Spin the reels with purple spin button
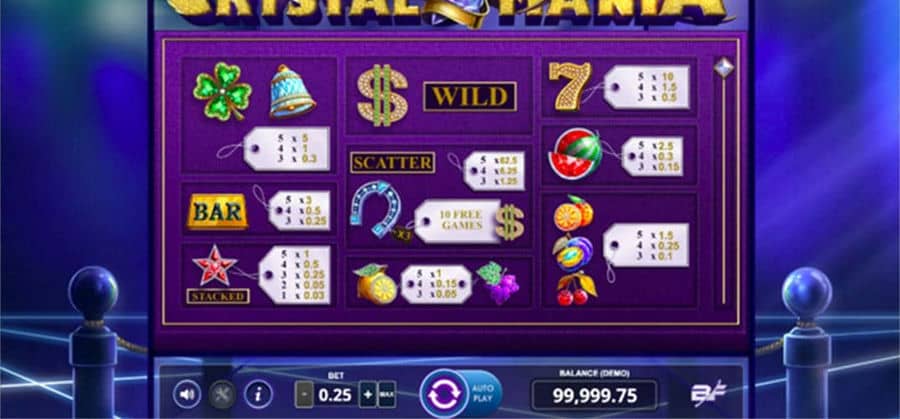Screen dimensions: 900x419 point(444,394)
